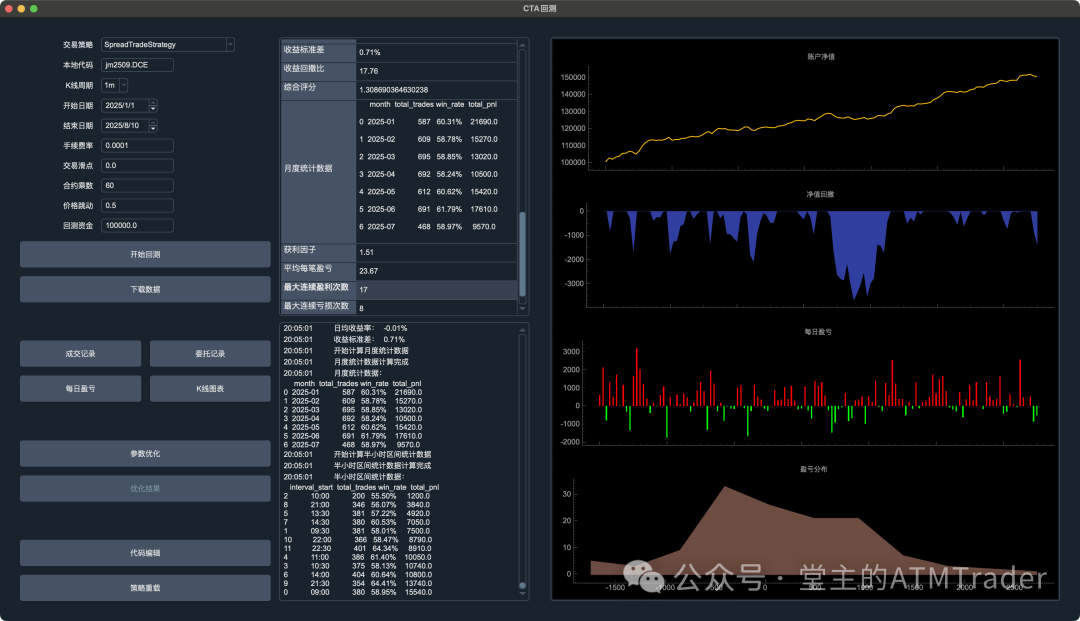
Task: Select the 收益回撤比 row header
Action: point(318,71)
